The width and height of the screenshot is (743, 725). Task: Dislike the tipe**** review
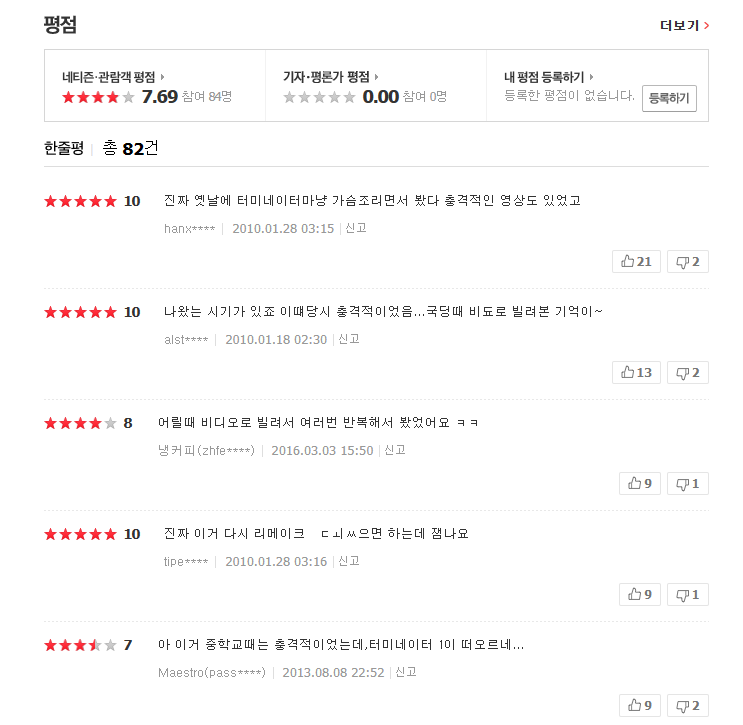coord(688,594)
